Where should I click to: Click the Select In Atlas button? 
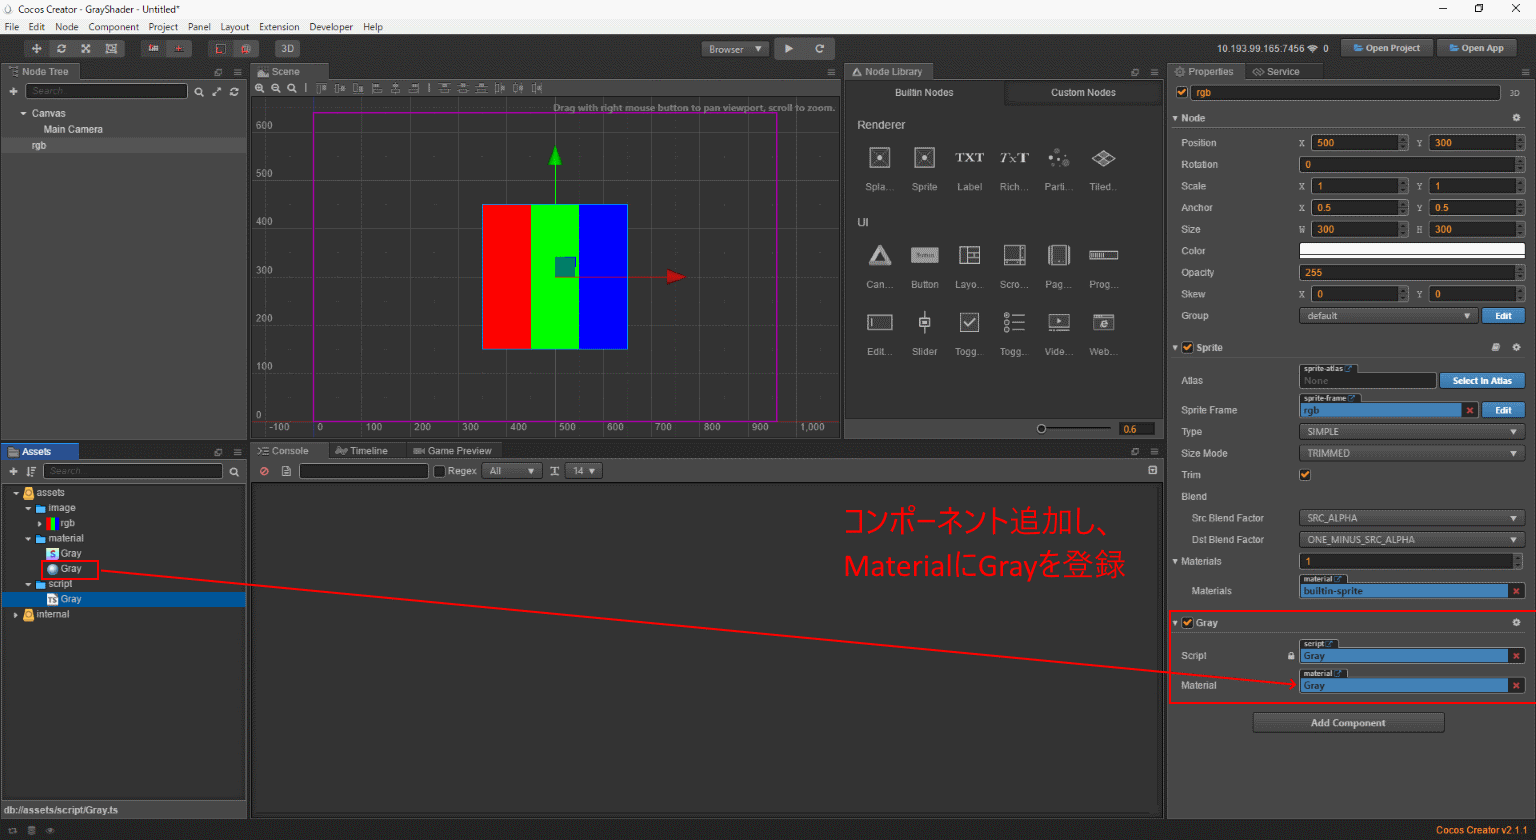tap(1481, 380)
